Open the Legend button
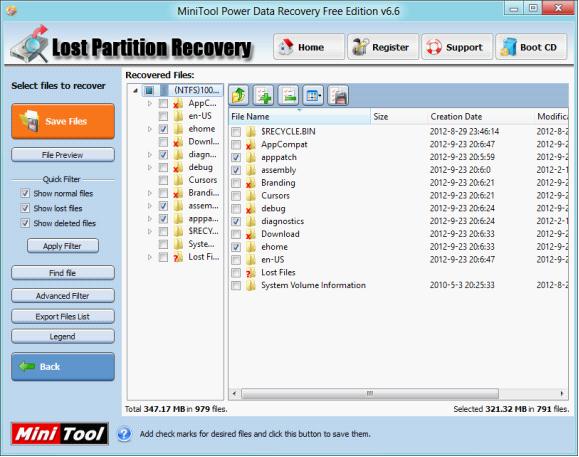 (63, 337)
